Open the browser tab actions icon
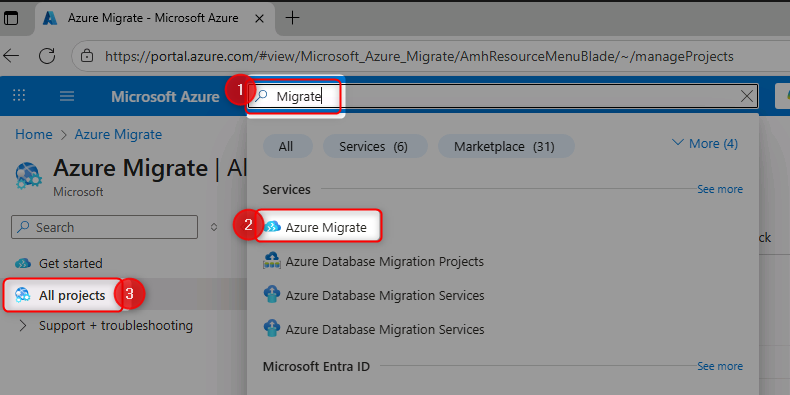The width and height of the screenshot is (790, 395). click(x=11, y=19)
